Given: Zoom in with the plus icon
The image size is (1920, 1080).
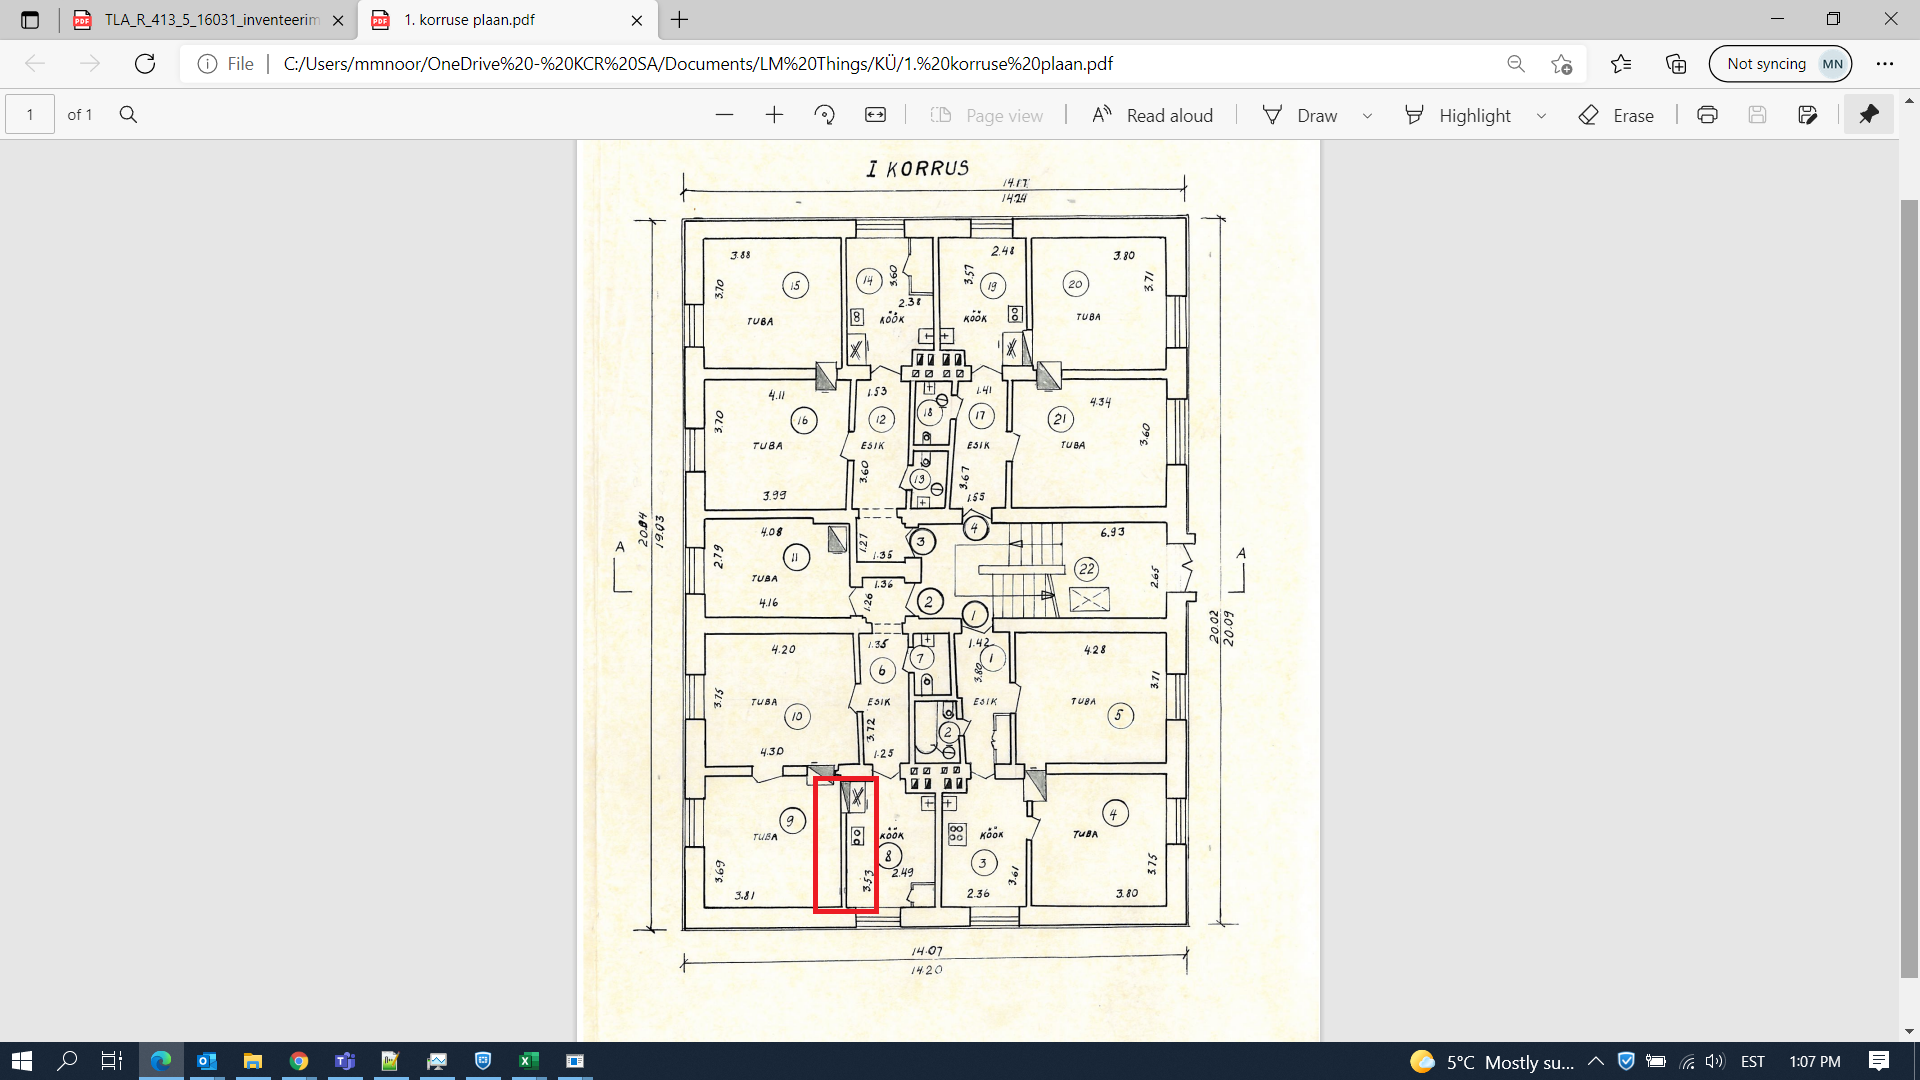Looking at the screenshot, I should click(774, 115).
